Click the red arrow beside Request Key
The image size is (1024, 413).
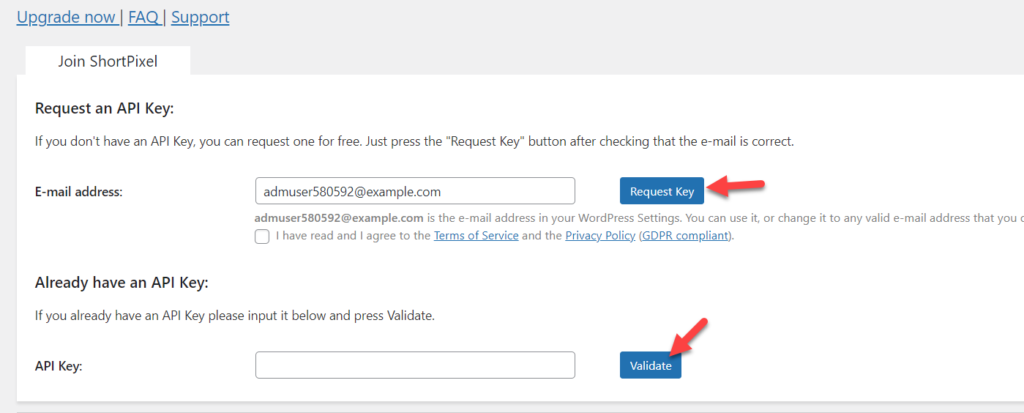coord(736,186)
